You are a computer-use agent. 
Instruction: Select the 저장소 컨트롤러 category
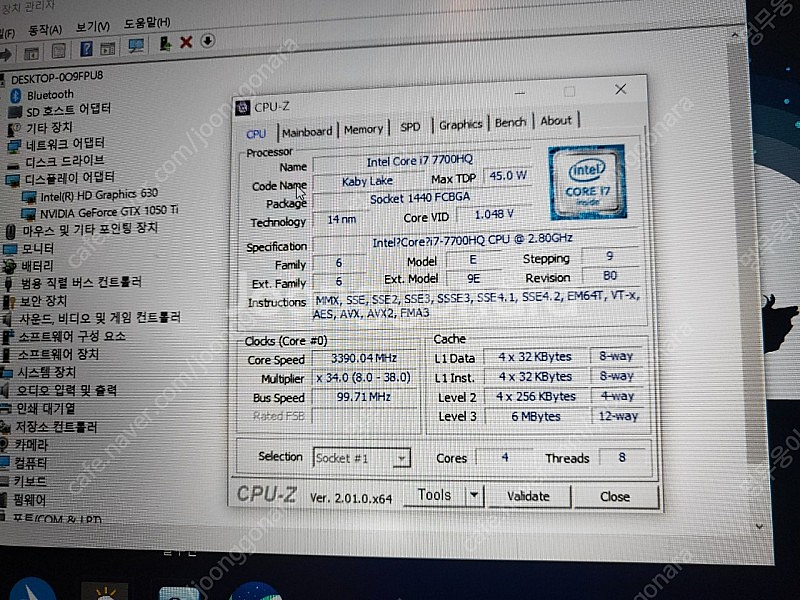coord(56,428)
